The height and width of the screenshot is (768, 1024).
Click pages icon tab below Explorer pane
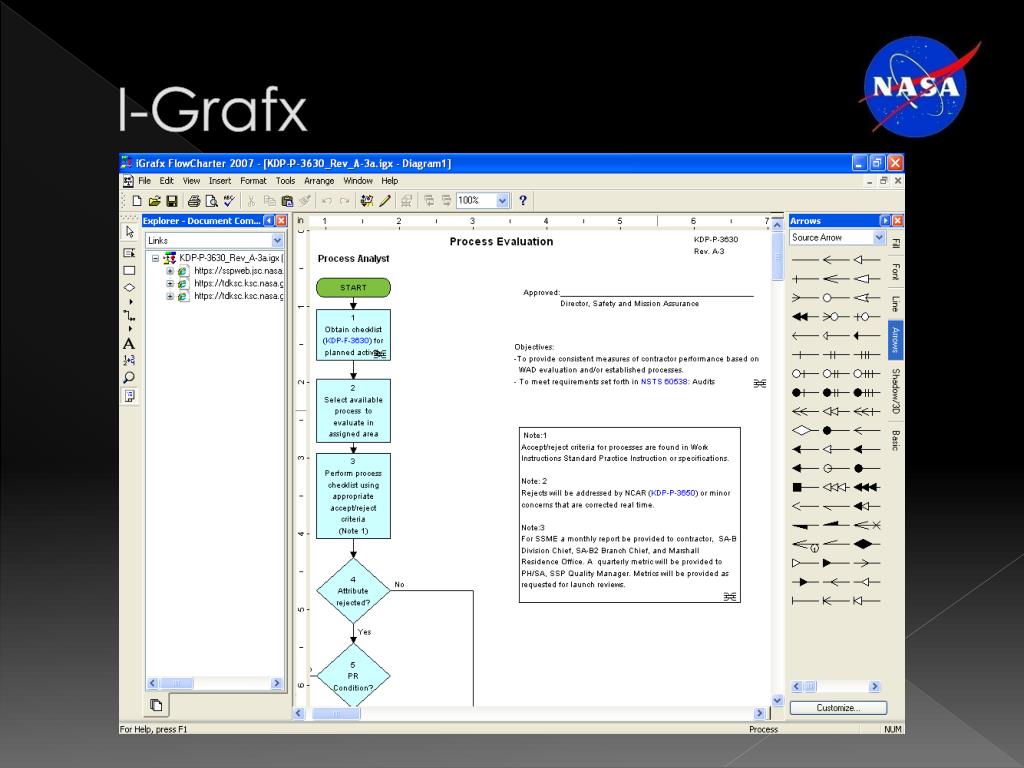click(x=156, y=705)
